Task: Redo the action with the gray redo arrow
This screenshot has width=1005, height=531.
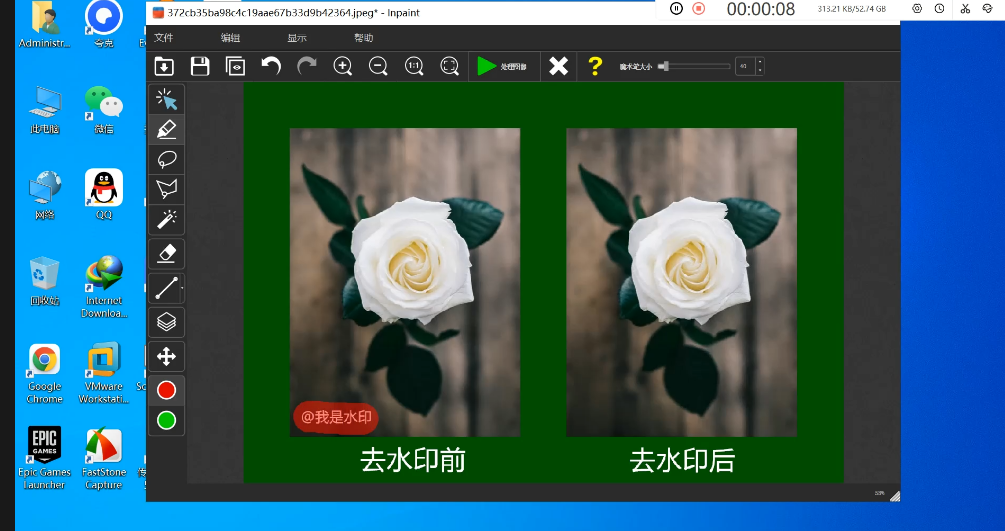Action: tap(307, 66)
